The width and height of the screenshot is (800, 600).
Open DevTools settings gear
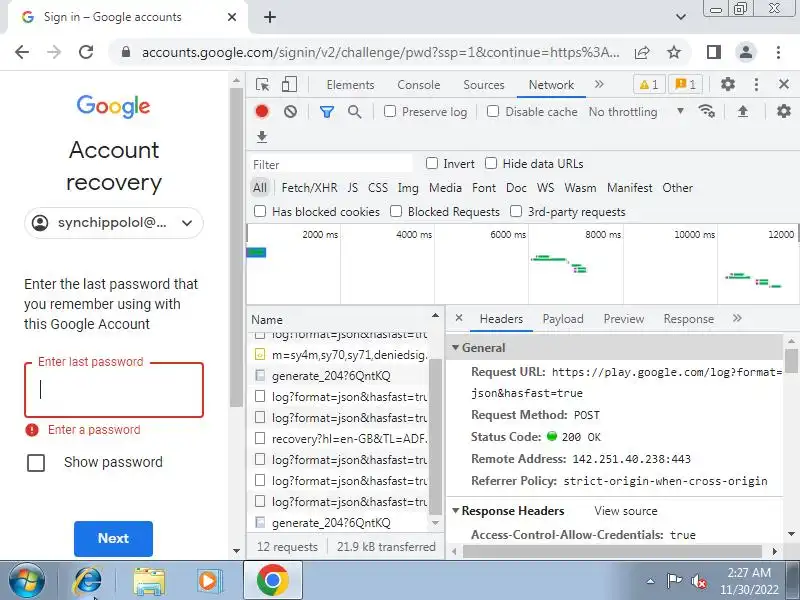728,84
